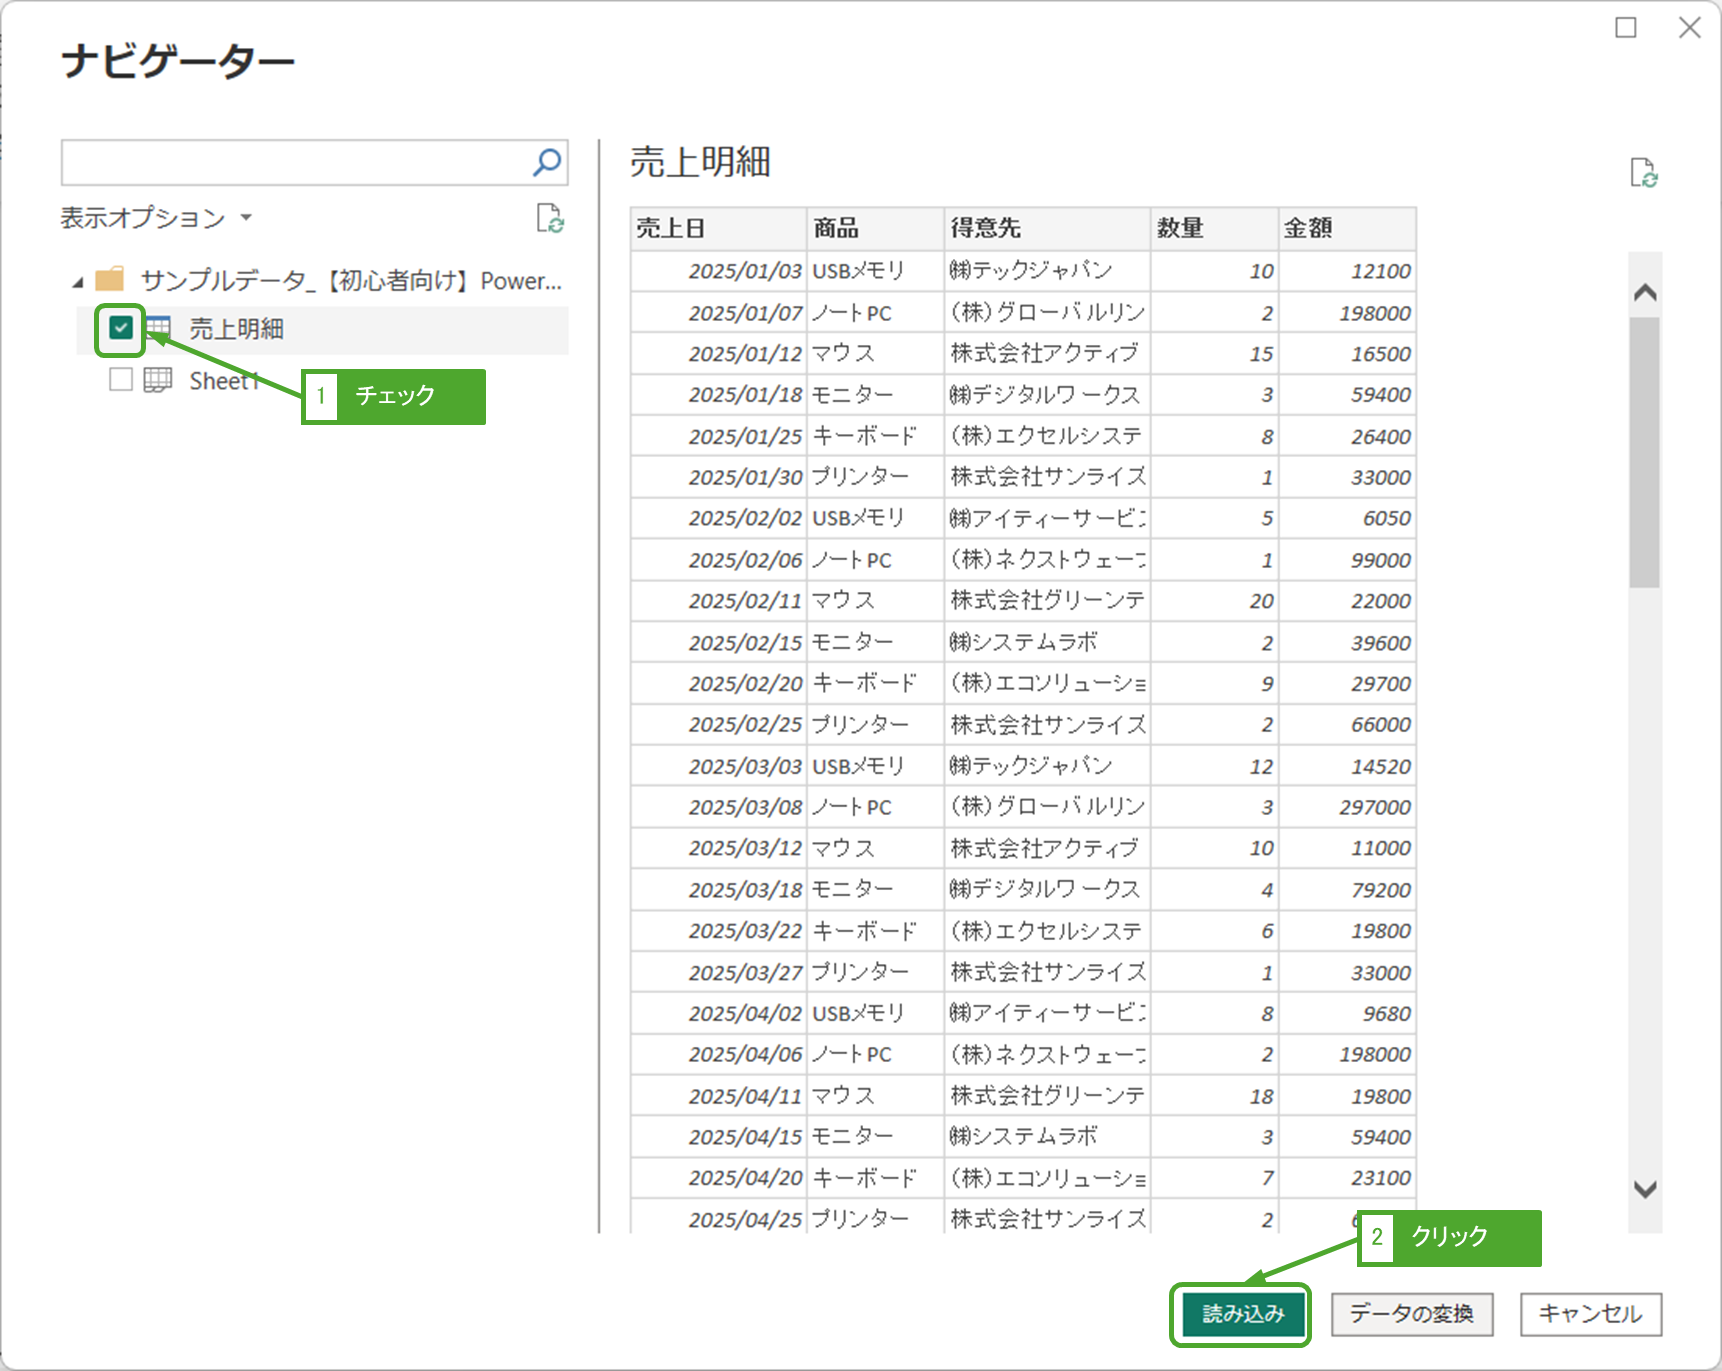Click the sheet icon next to Sheet1
1722x1371 pixels.
158,380
